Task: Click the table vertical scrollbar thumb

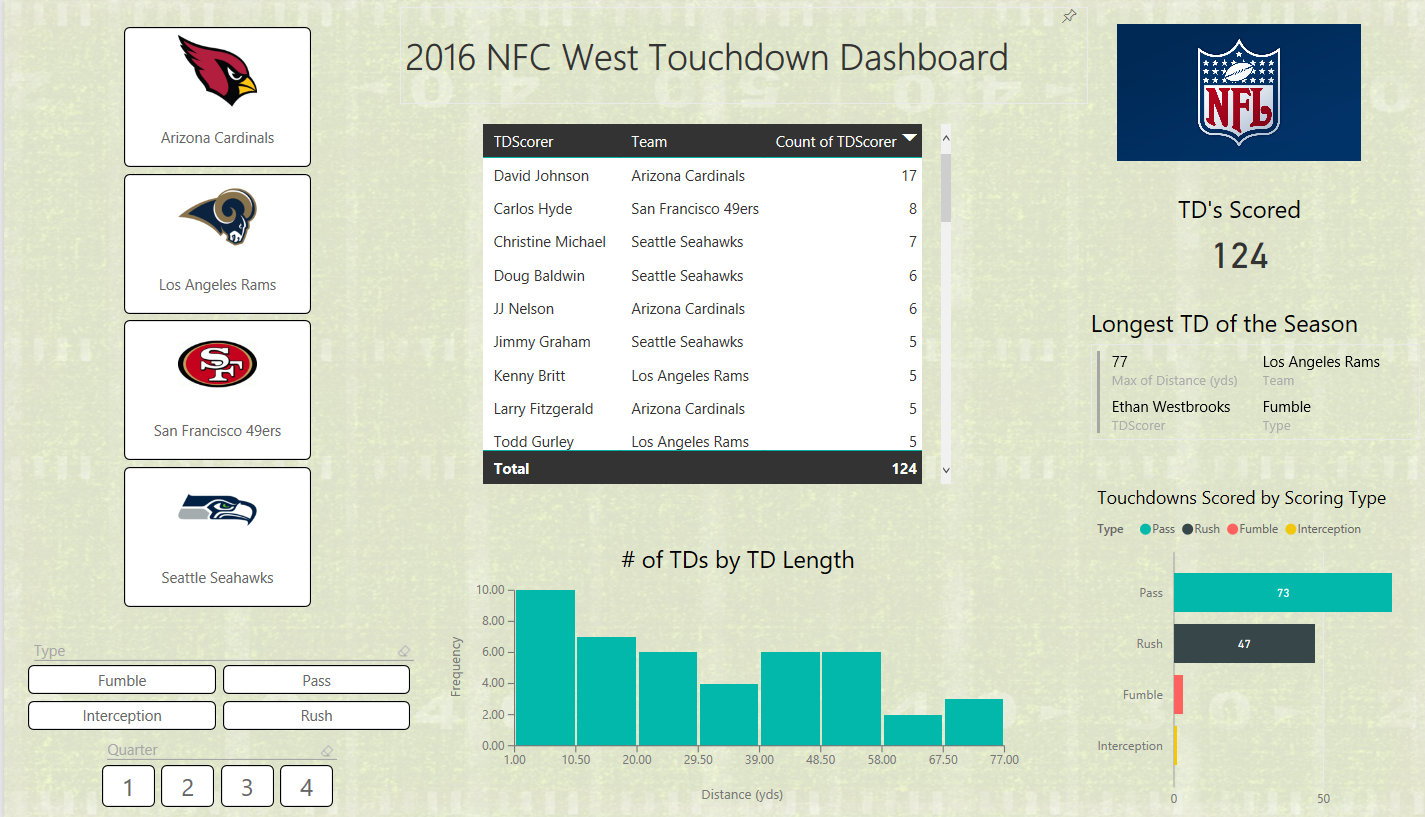Action: (946, 187)
